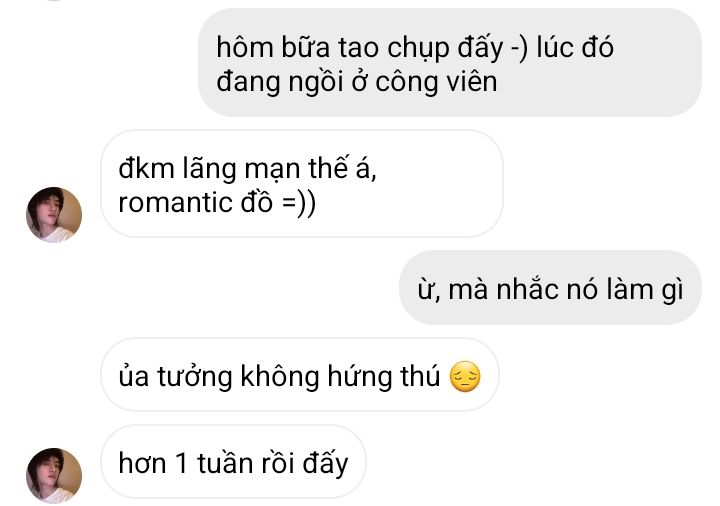Click the word "romantic" in the received message
720x506 pixels.
point(175,202)
